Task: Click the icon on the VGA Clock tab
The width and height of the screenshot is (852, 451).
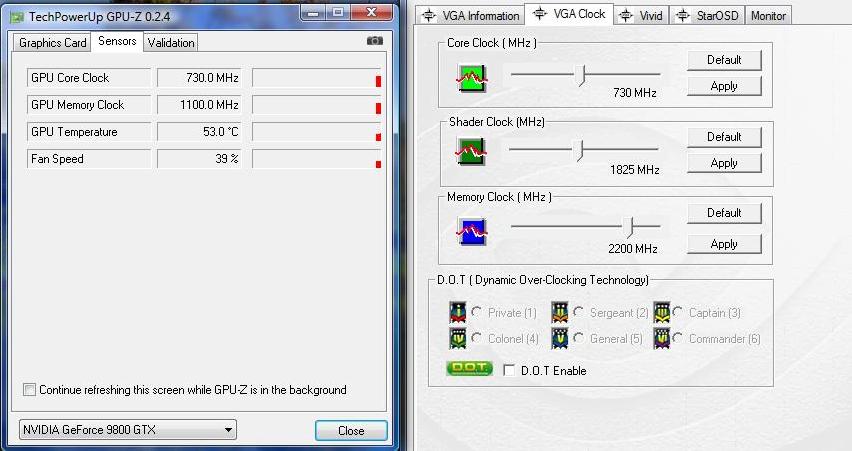Action: [540, 14]
